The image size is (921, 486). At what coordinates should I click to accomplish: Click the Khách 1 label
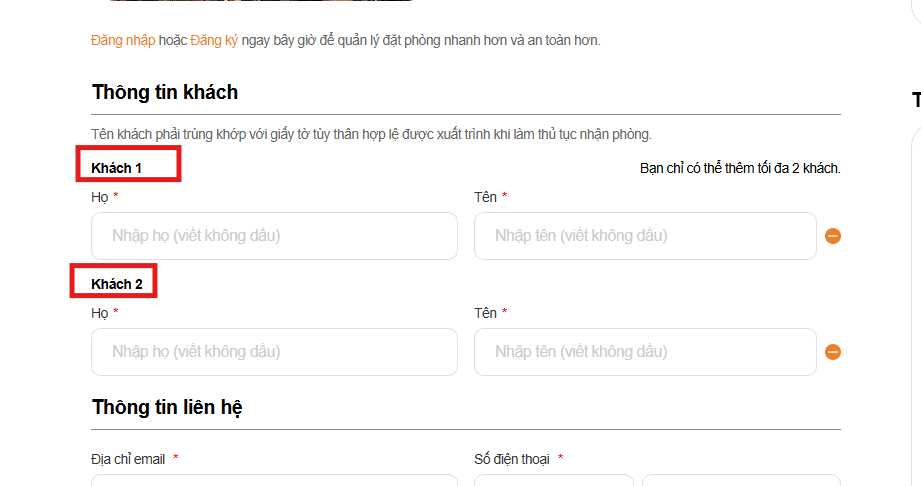(x=116, y=168)
